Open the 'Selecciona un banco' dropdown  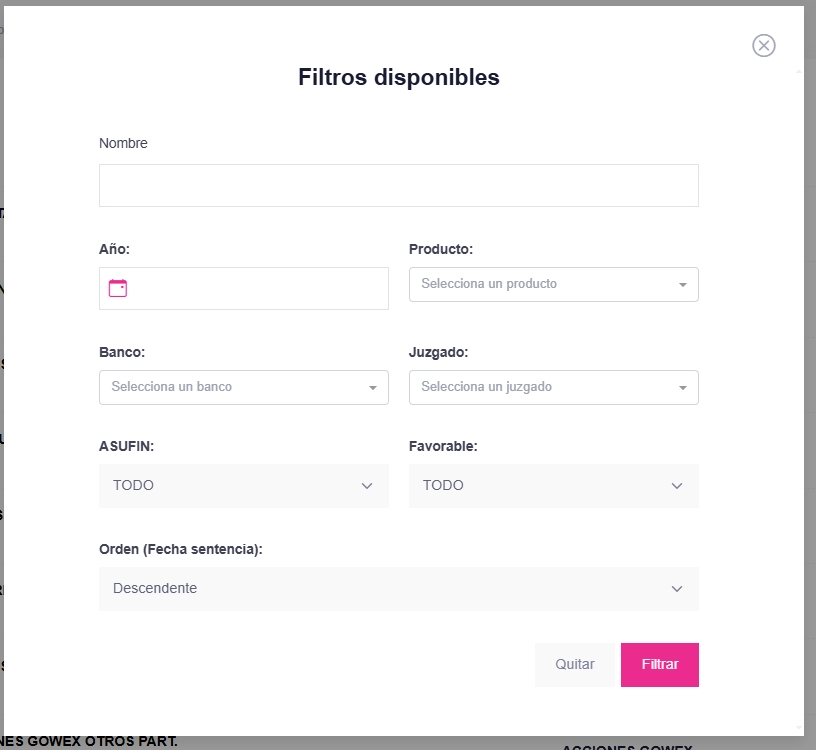click(230, 387)
